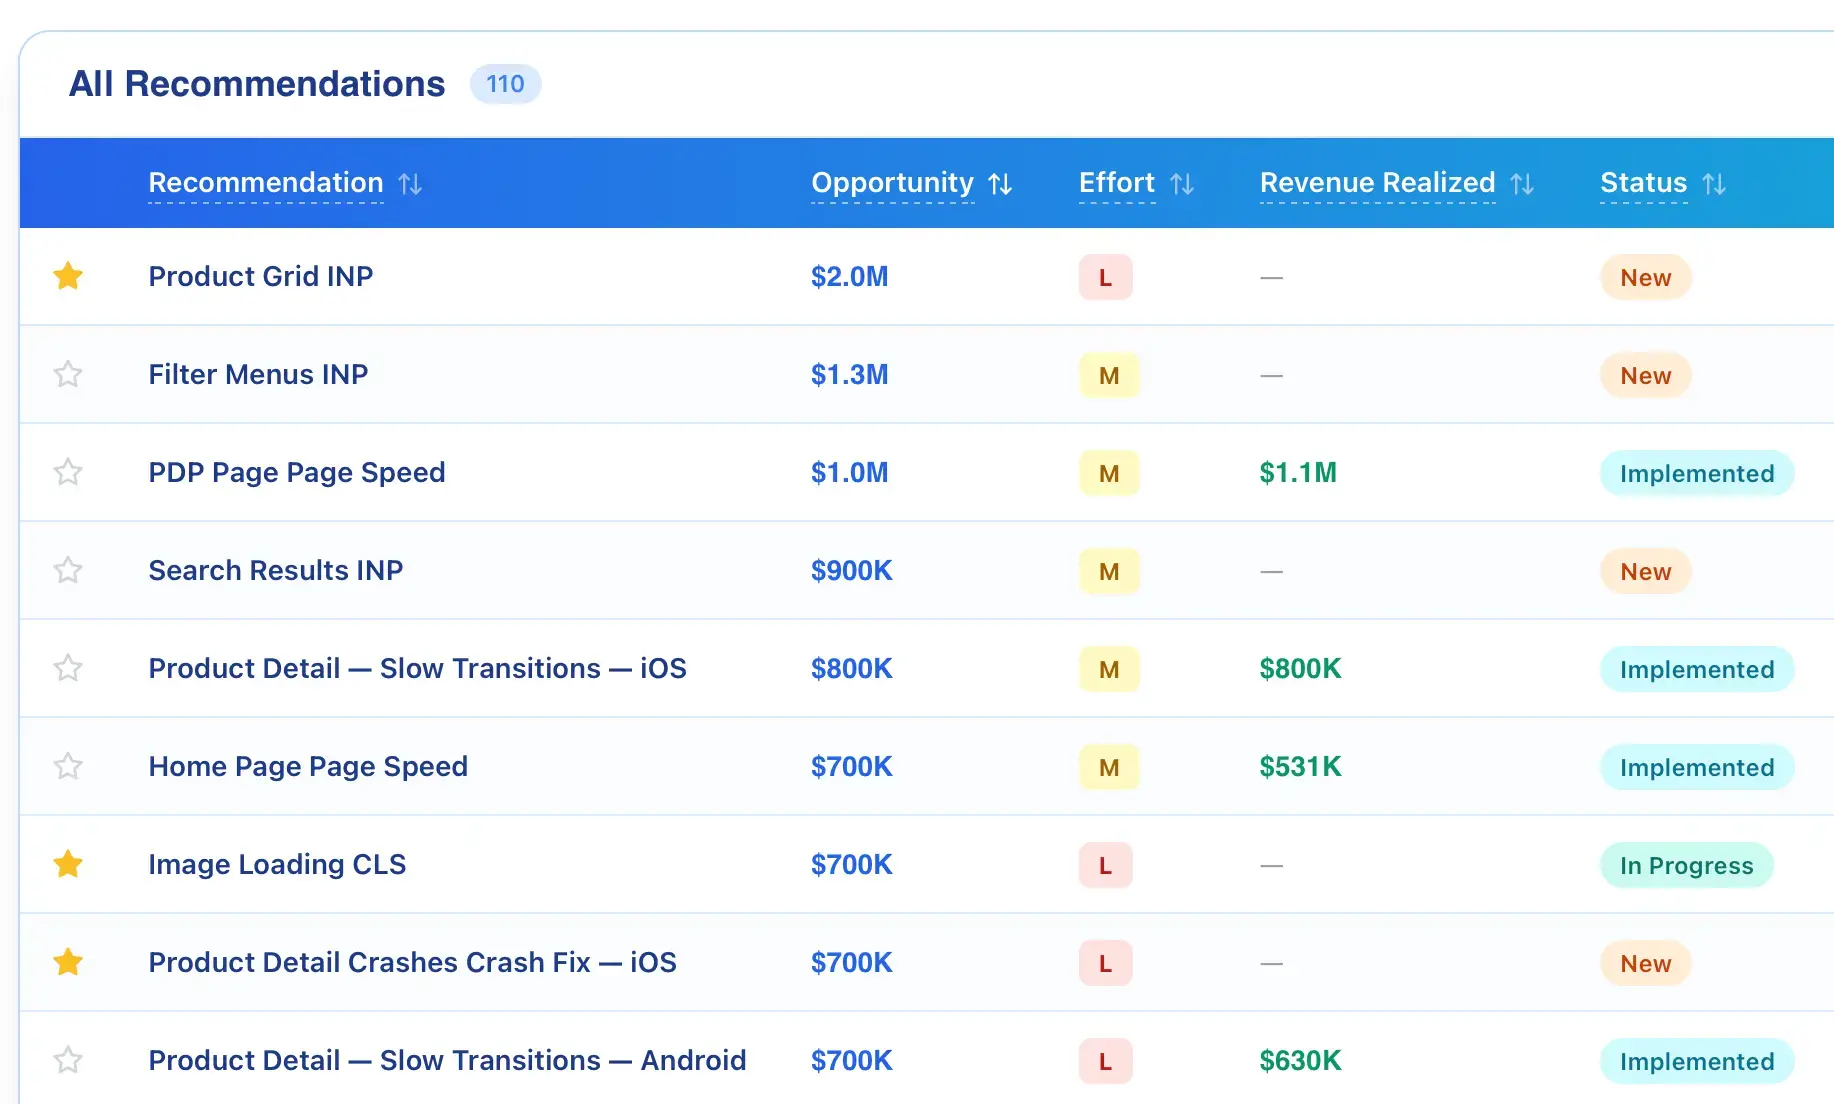Sort by Opportunity column arrows
The width and height of the screenshot is (1834, 1104).
(x=1000, y=184)
